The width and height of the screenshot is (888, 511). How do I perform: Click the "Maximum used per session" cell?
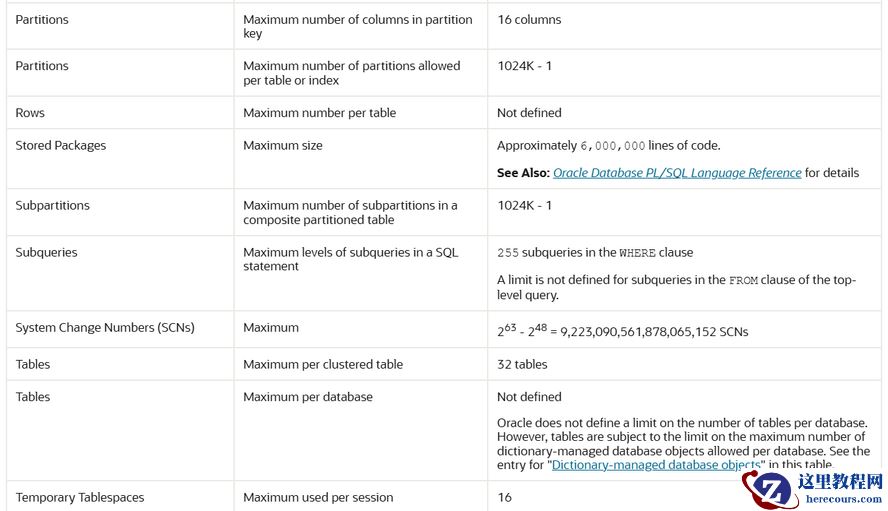coord(318,497)
